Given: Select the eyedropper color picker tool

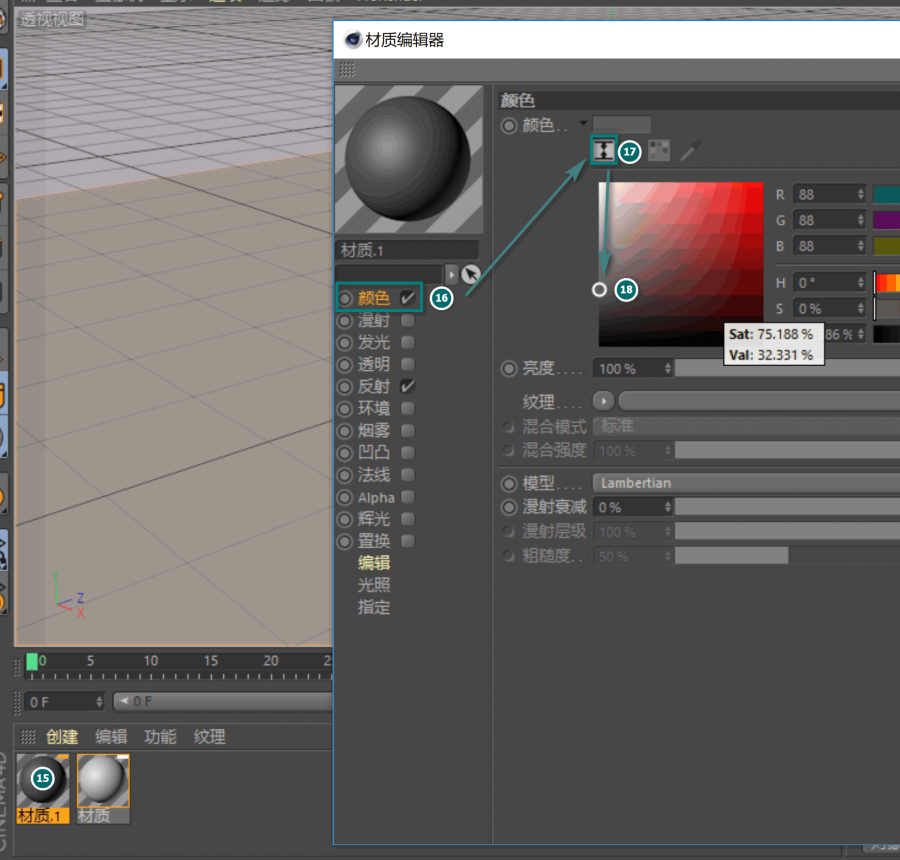Looking at the screenshot, I should click(x=691, y=151).
